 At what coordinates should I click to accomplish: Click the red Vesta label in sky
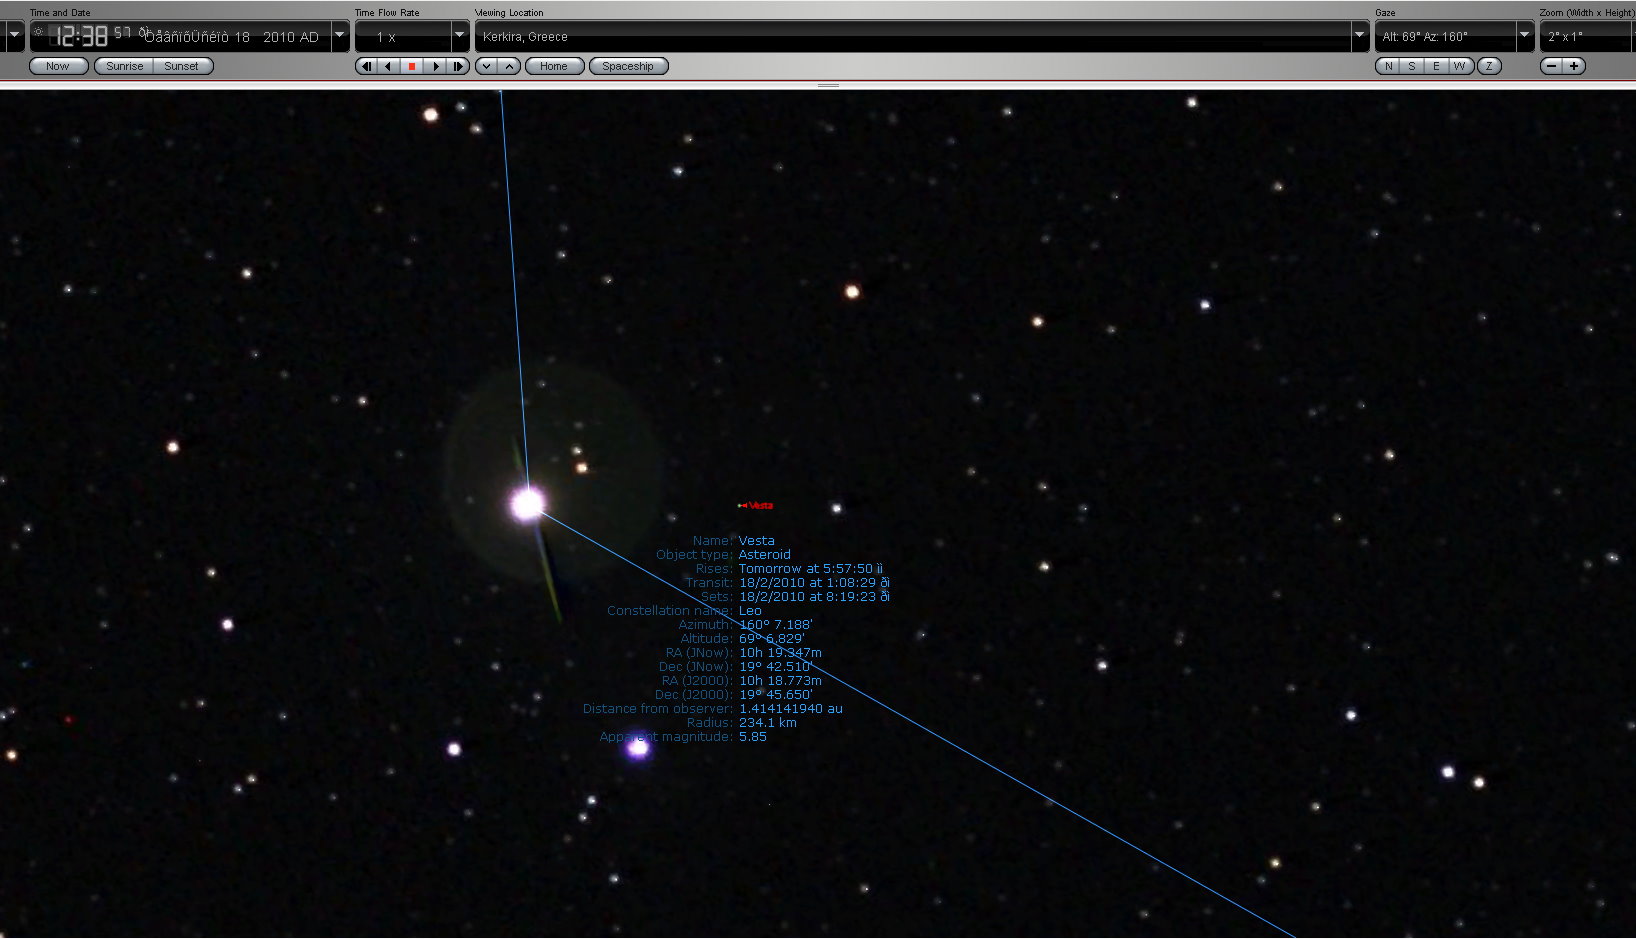tap(760, 506)
